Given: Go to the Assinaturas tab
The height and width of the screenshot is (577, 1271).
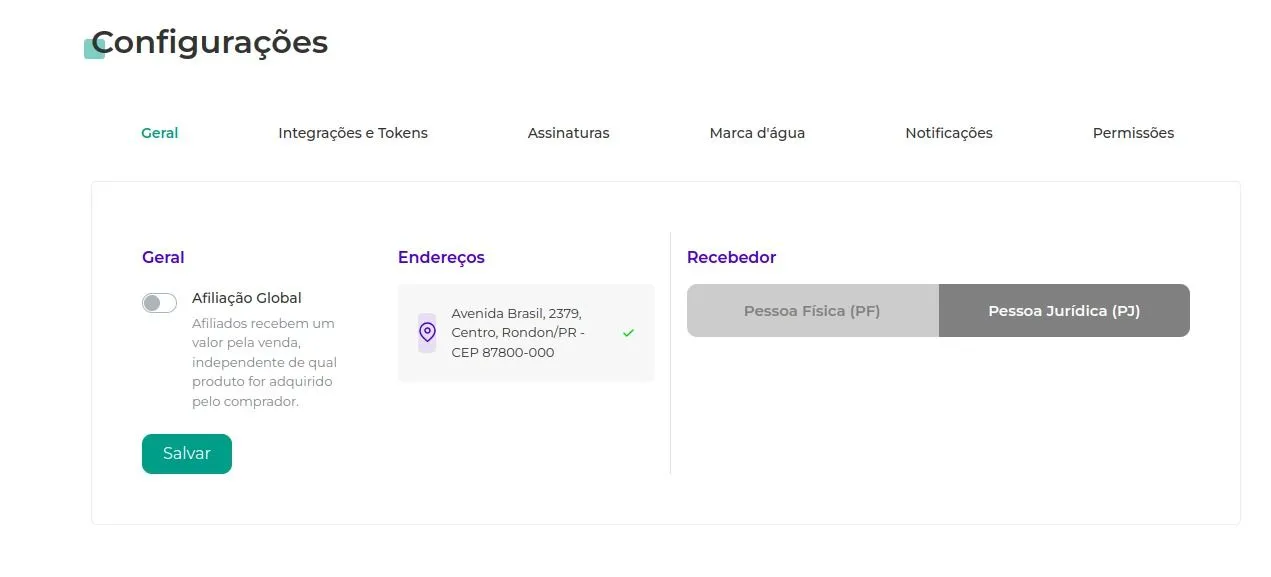Looking at the screenshot, I should click(568, 133).
